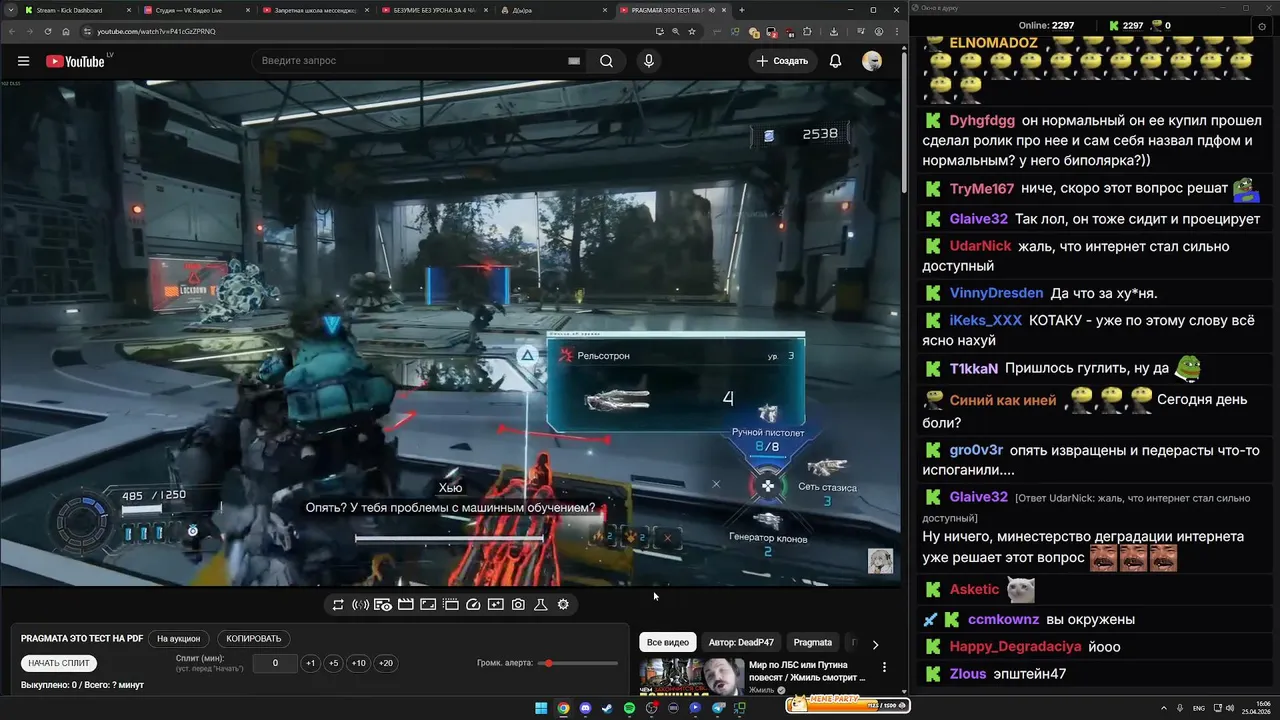1280x720 pixels.
Task: Open the on-screen keyboard in search box
Action: [x=574, y=61]
